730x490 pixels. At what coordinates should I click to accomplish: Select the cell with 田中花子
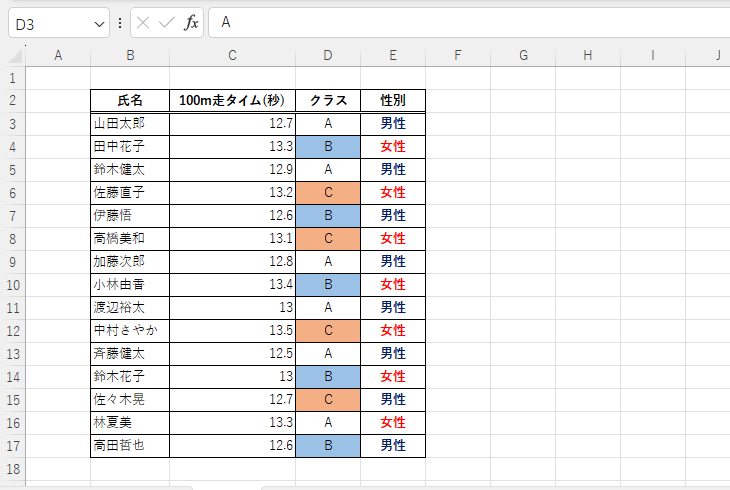coord(130,147)
